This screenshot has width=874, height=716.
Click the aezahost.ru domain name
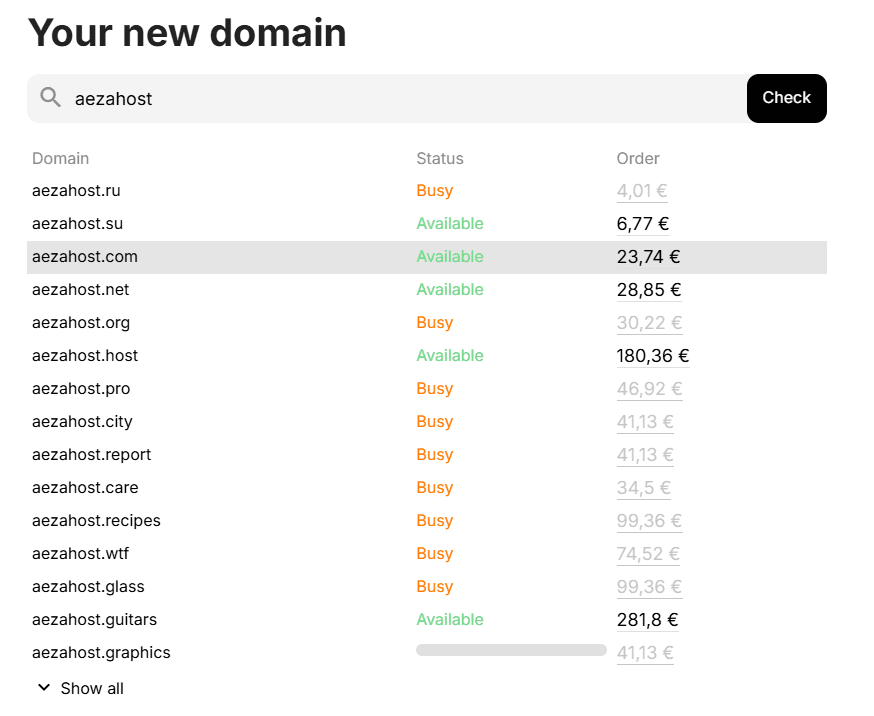point(76,191)
